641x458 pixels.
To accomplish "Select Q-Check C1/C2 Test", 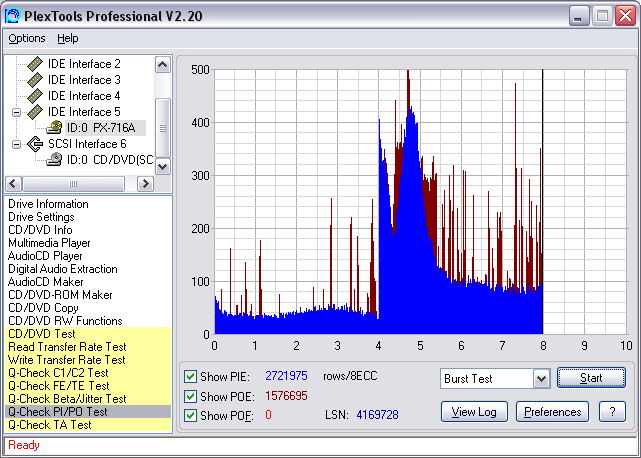I will [x=88, y=373].
